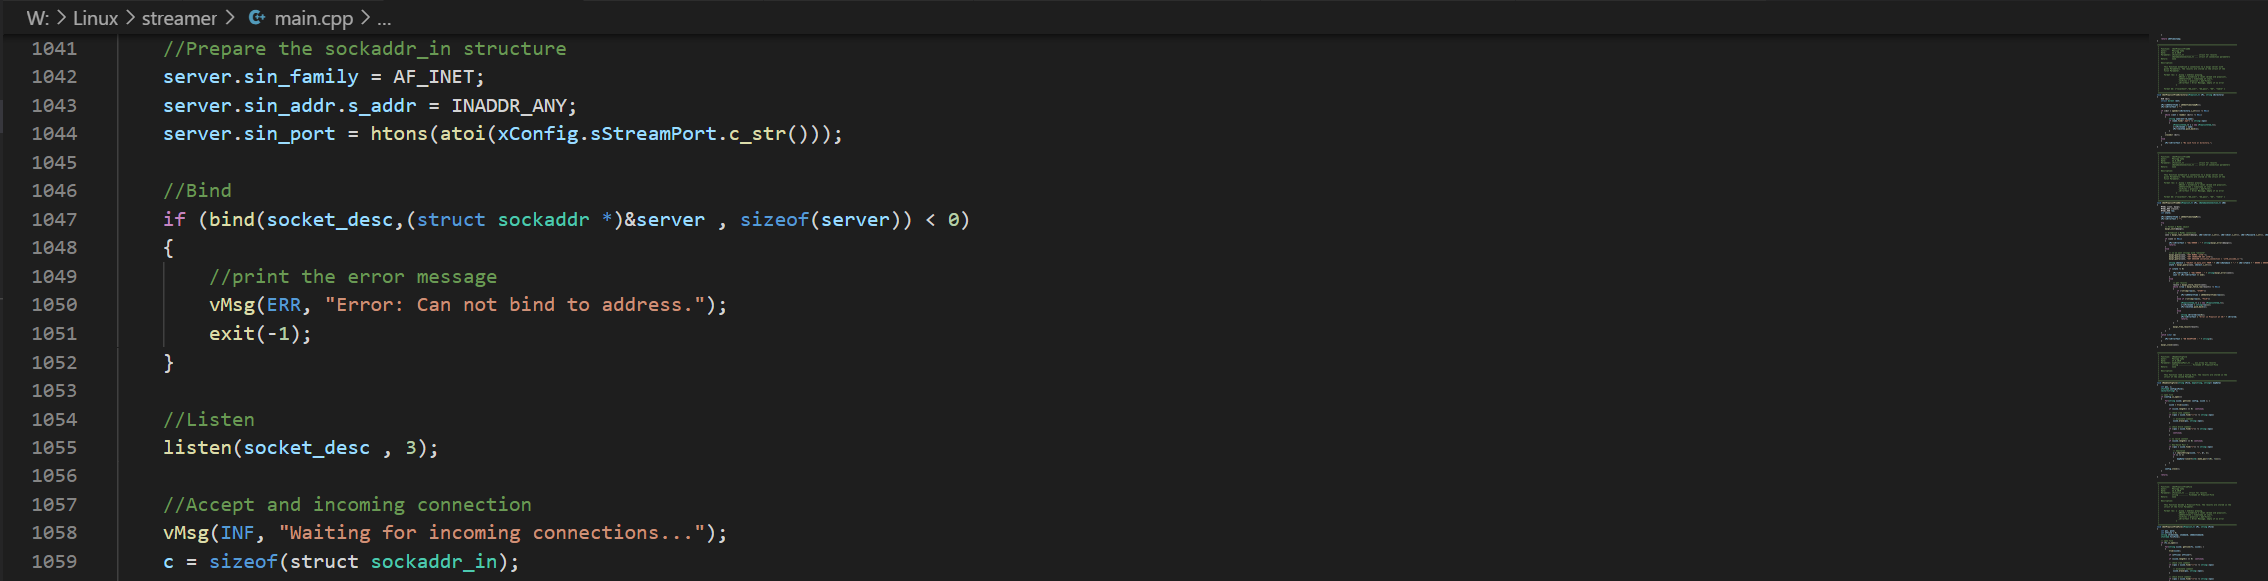Image resolution: width=2268 pixels, height=581 pixels.
Task: Select line number 1047 in the gutter
Action: [x=54, y=219]
